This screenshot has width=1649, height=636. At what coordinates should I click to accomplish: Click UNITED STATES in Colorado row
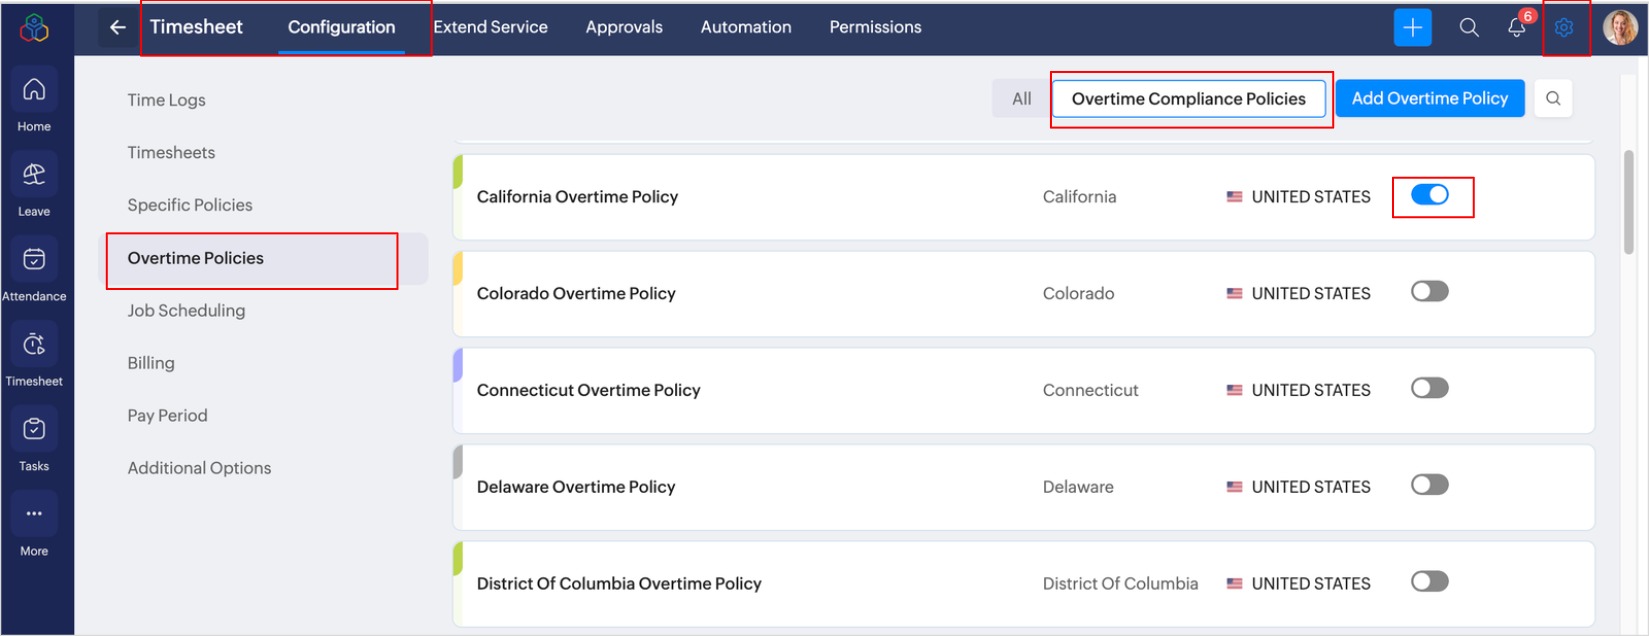point(1311,293)
